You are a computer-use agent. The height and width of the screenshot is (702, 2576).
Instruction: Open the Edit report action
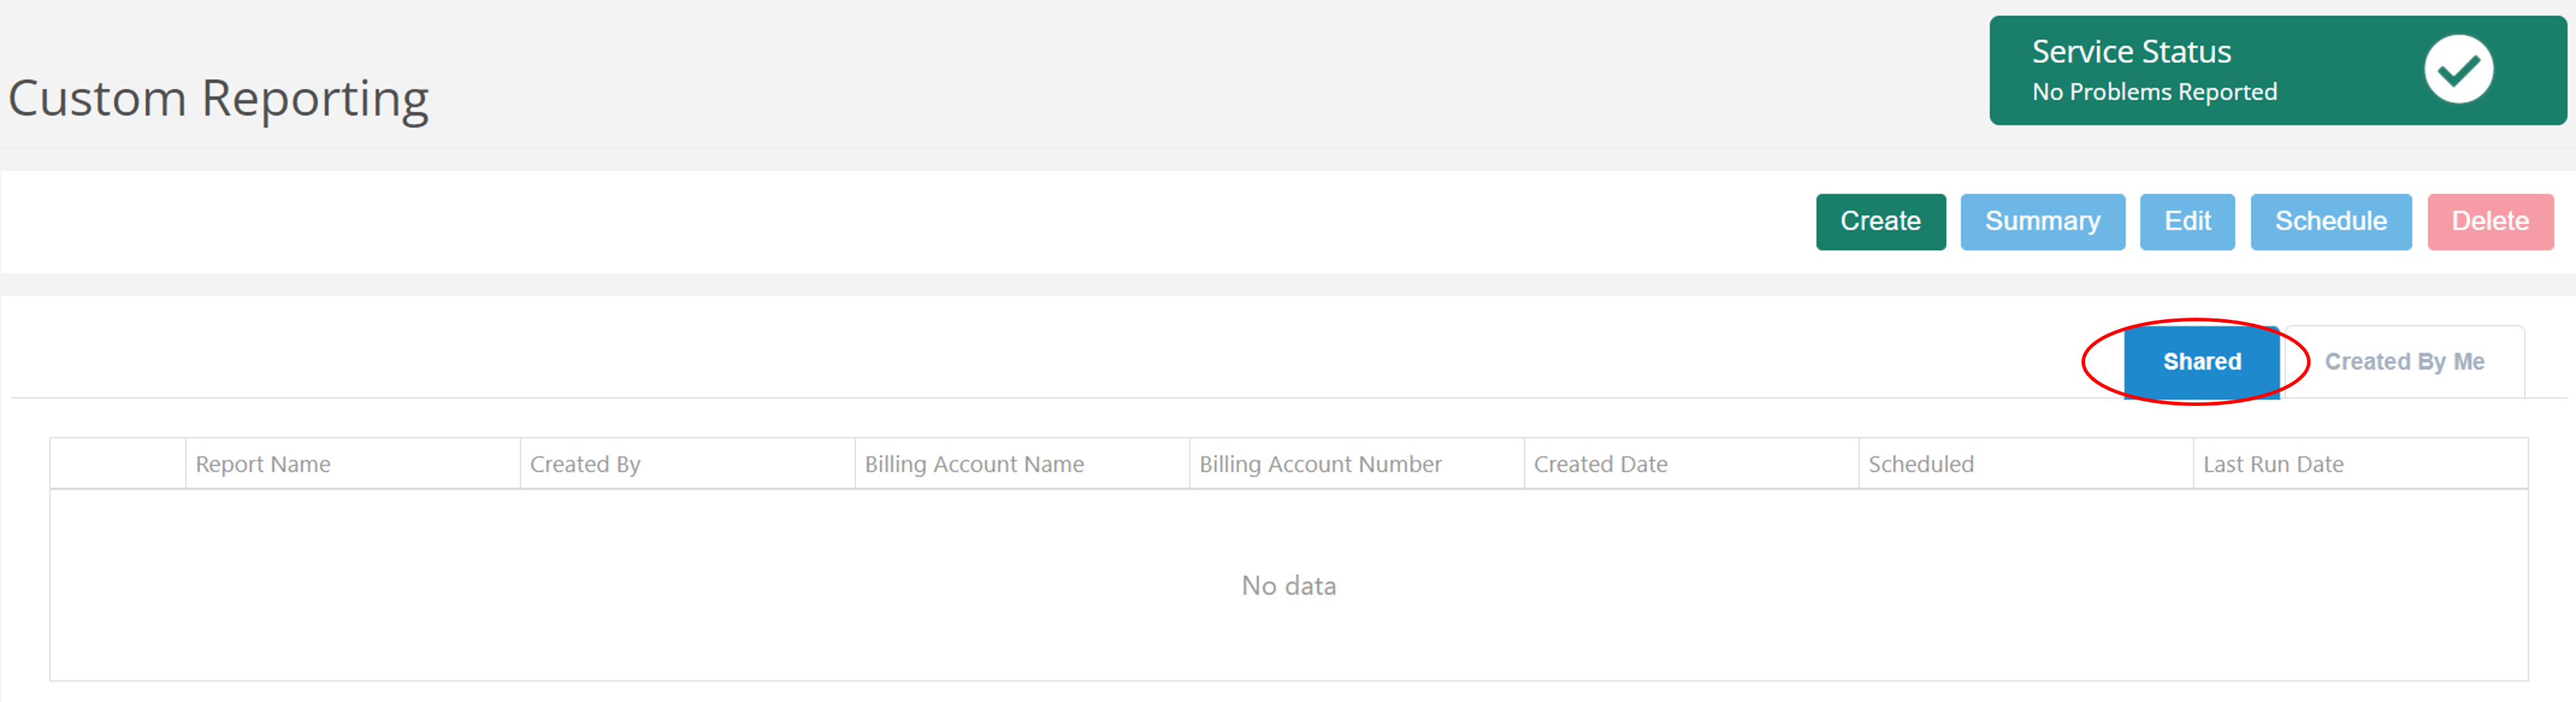(x=2187, y=221)
